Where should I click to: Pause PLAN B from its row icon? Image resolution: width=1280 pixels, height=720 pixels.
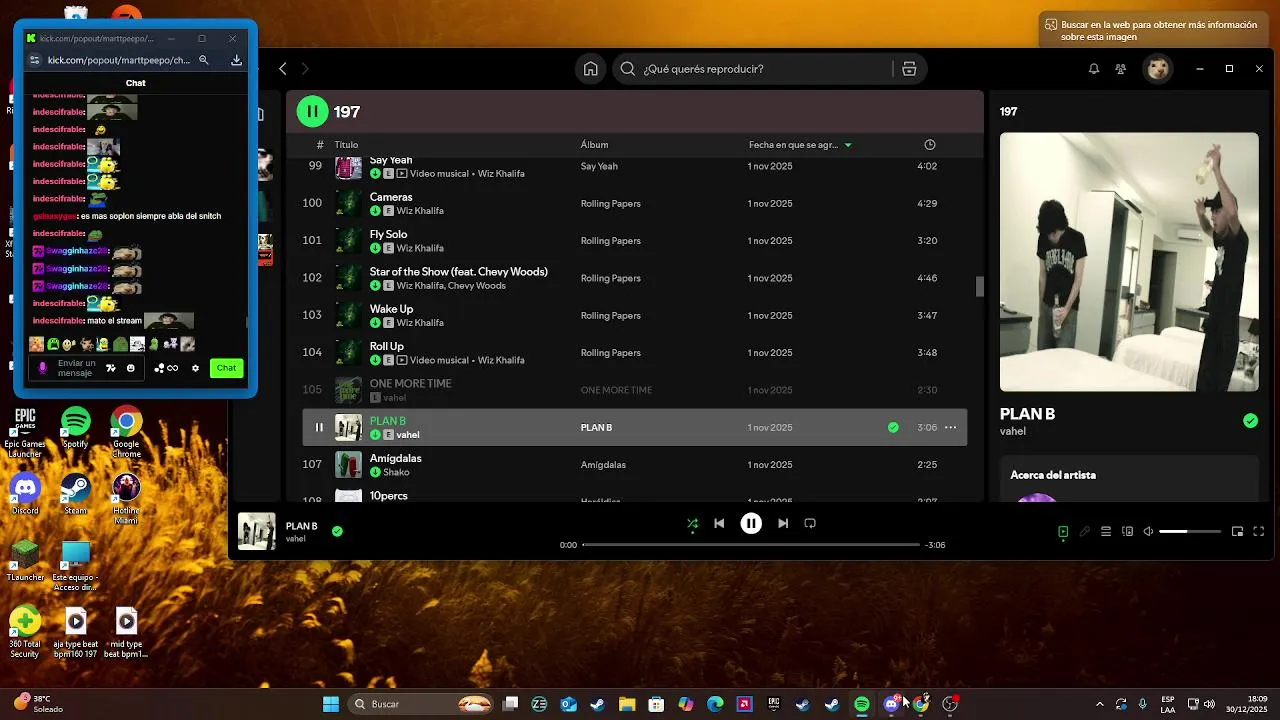coord(319,428)
